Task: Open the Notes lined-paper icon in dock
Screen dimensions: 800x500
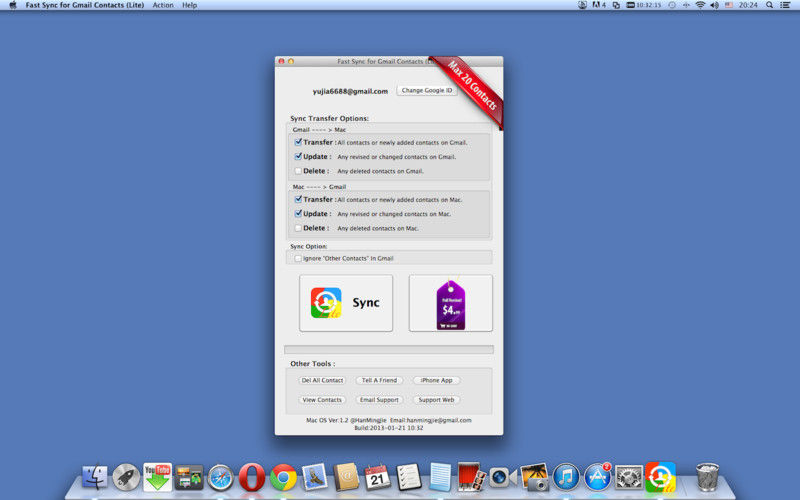Action: (440, 478)
